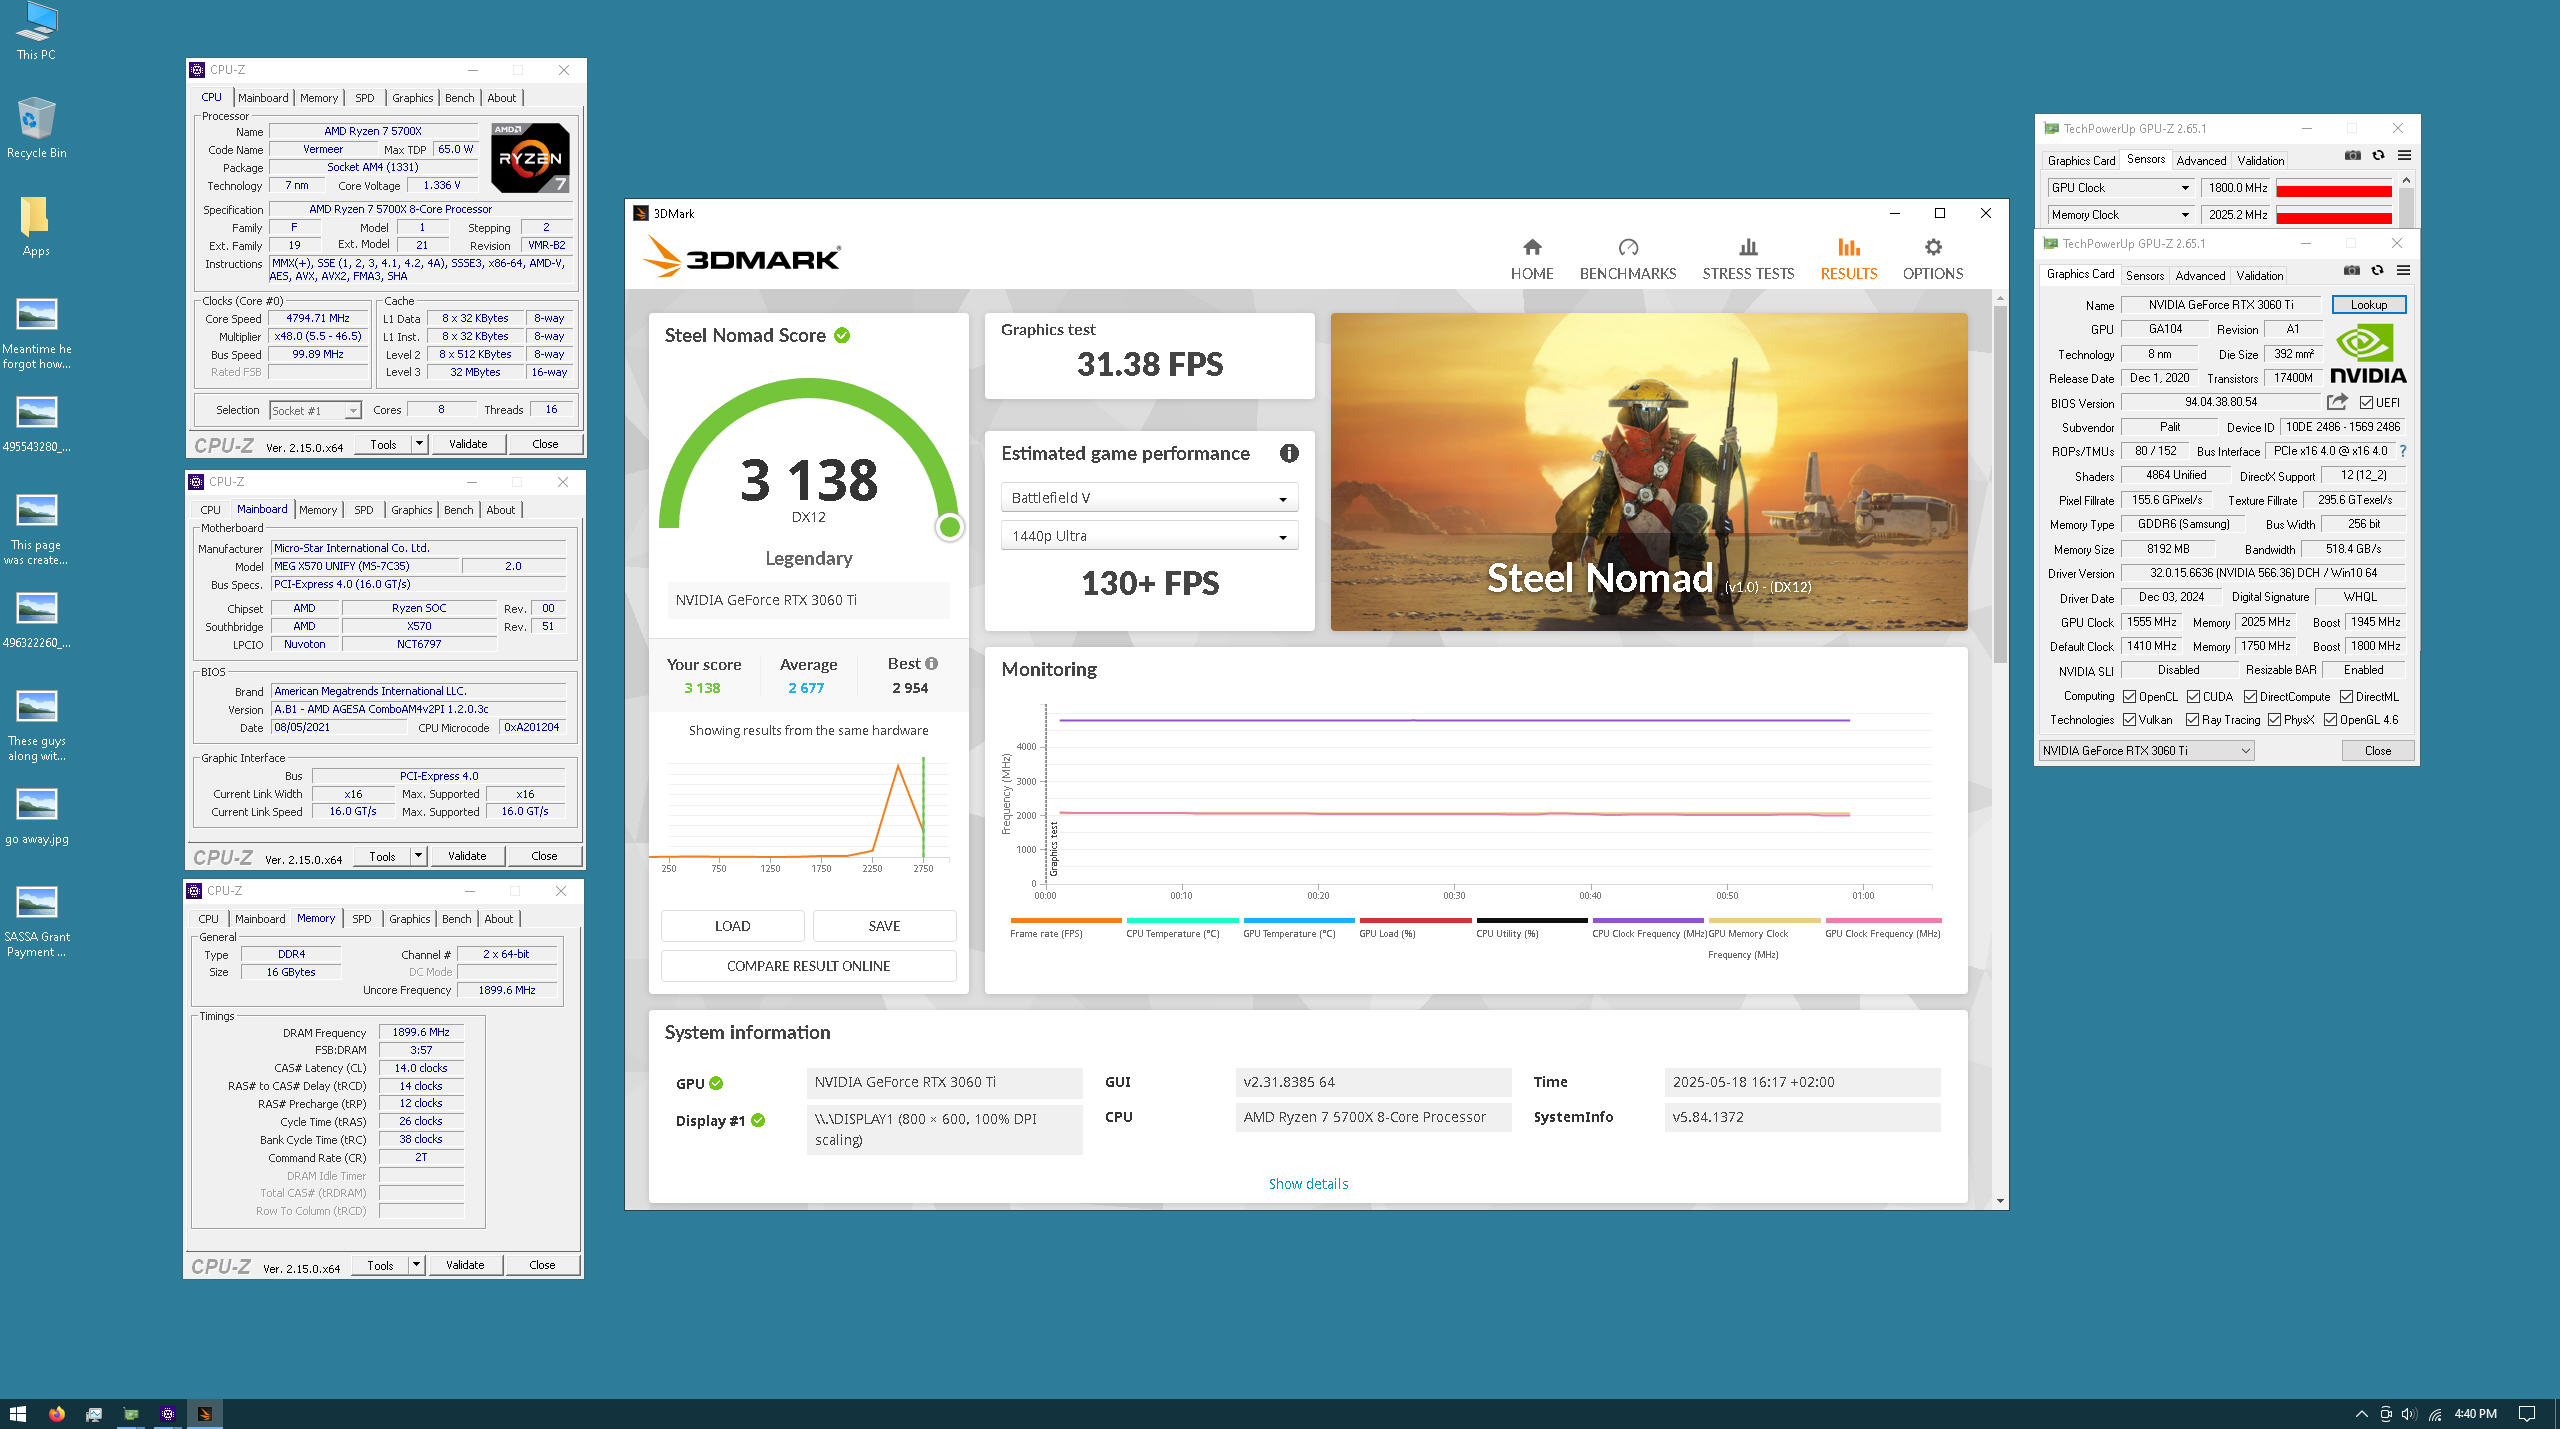Click info icon next to Best score
Image resolution: width=2560 pixels, height=1429 pixels.
coord(931,663)
